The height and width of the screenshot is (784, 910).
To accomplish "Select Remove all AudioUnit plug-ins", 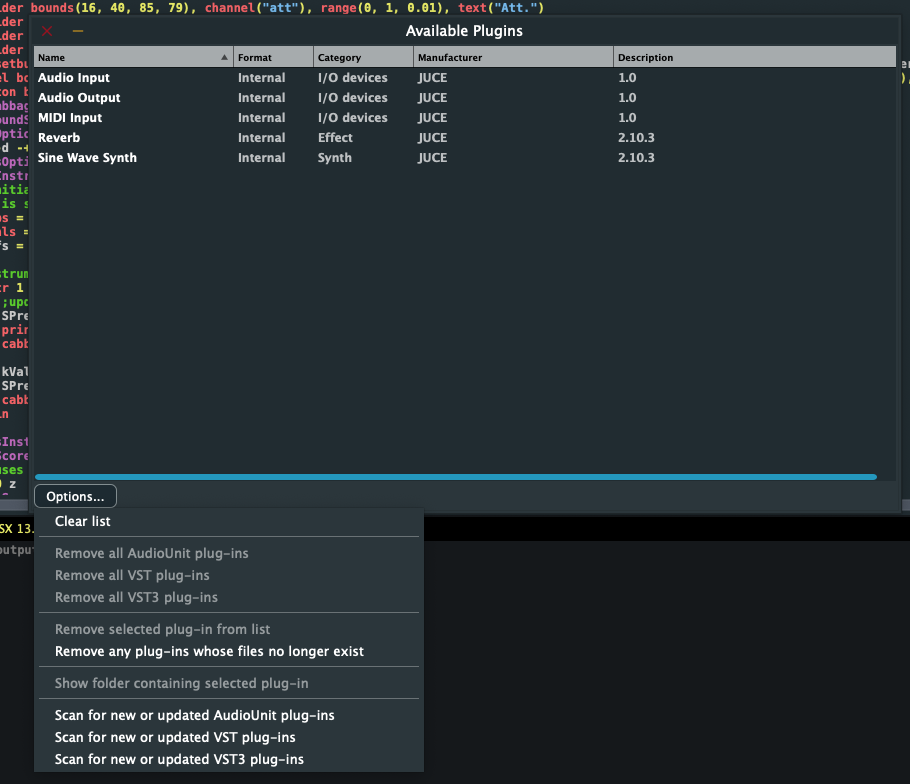I will click(229, 553).
